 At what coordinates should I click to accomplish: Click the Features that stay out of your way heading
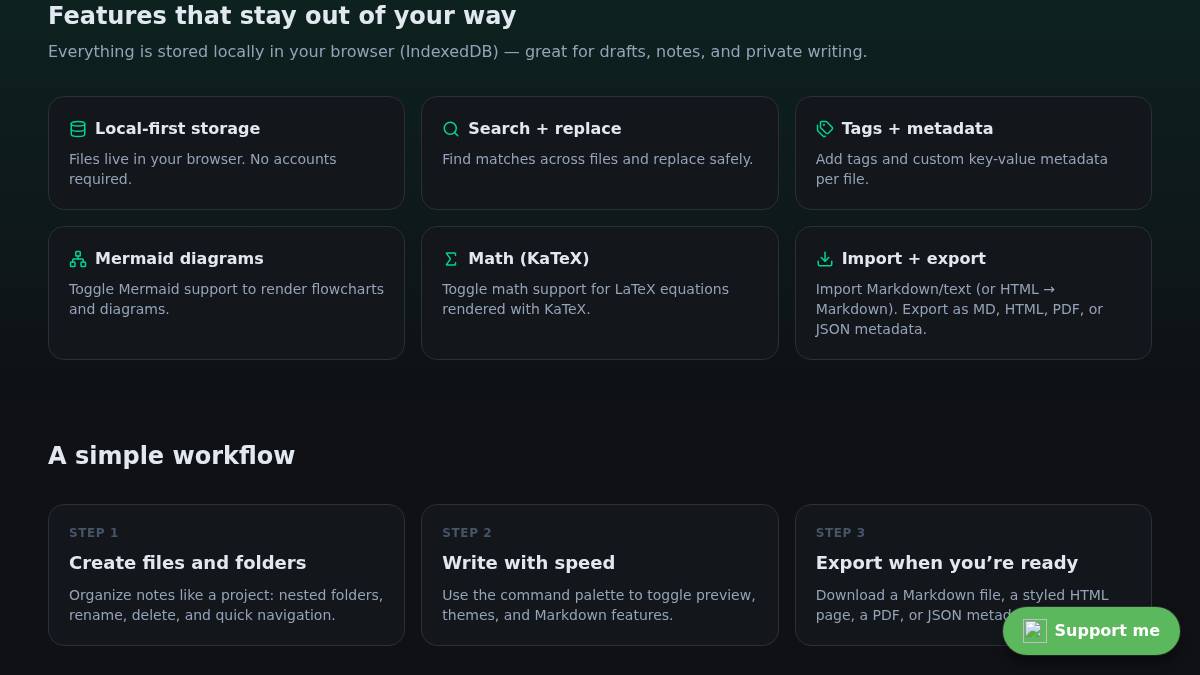[282, 16]
